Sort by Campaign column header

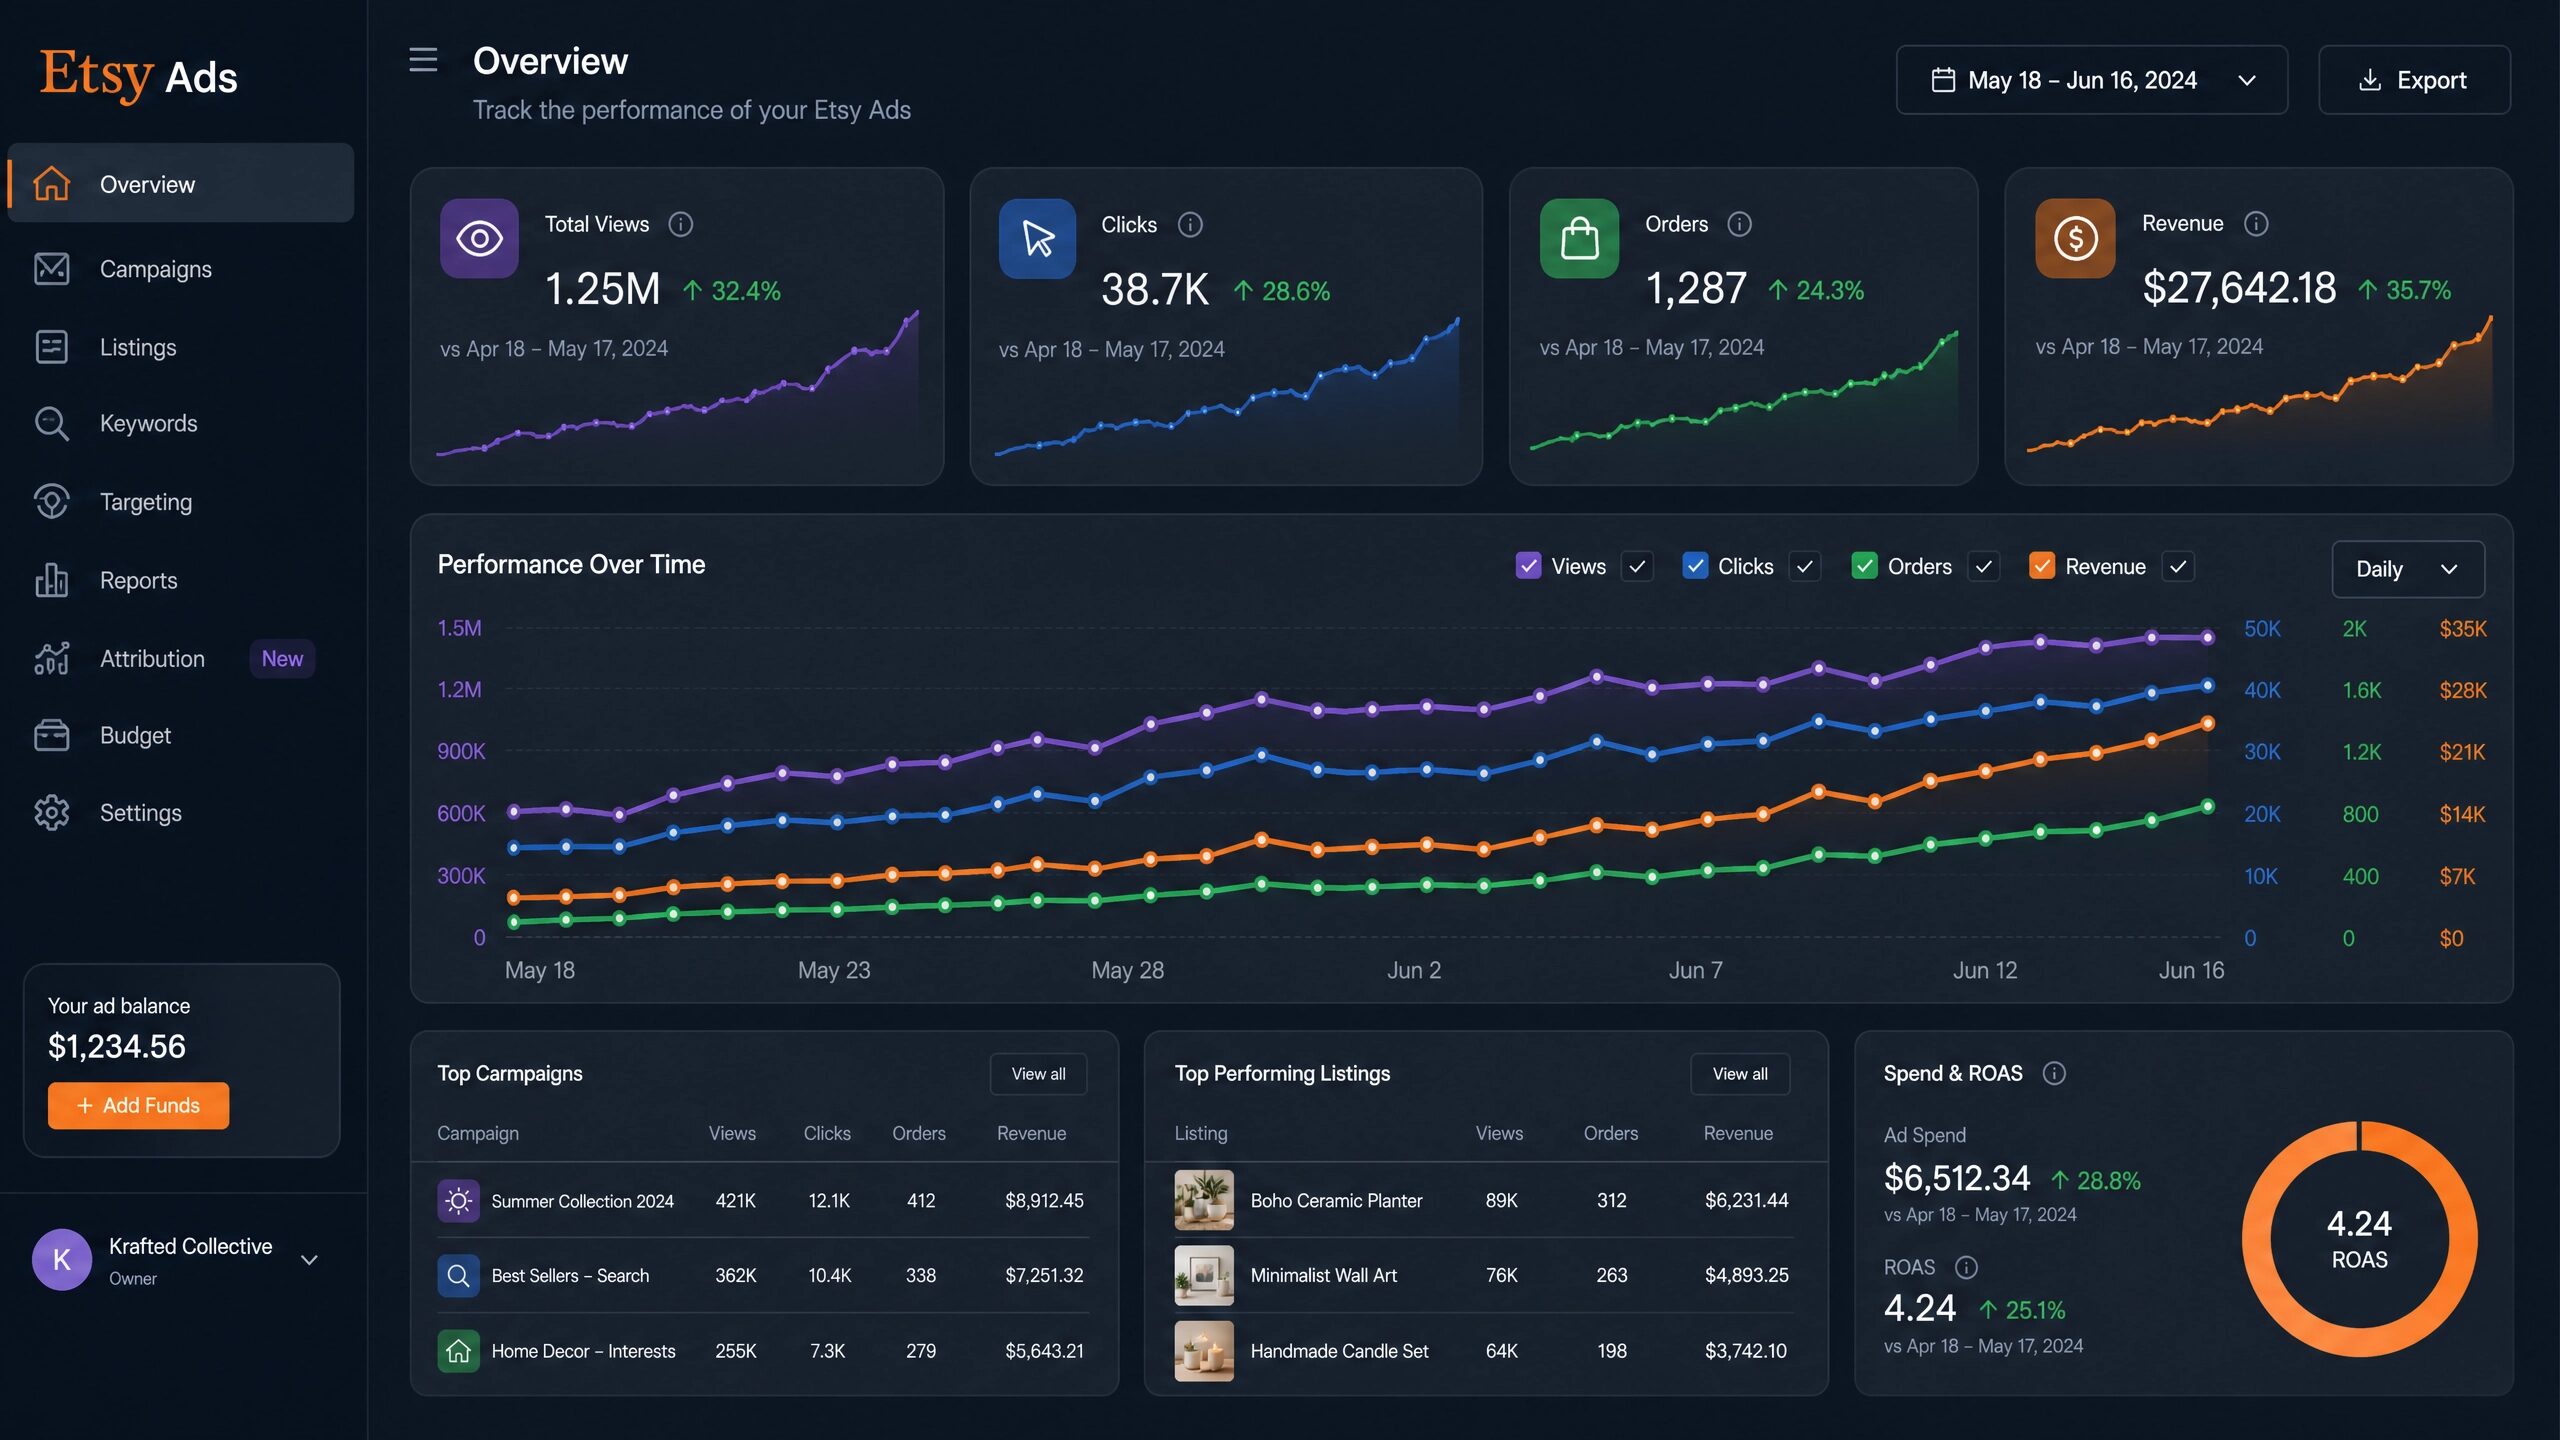pyautogui.click(x=477, y=1133)
